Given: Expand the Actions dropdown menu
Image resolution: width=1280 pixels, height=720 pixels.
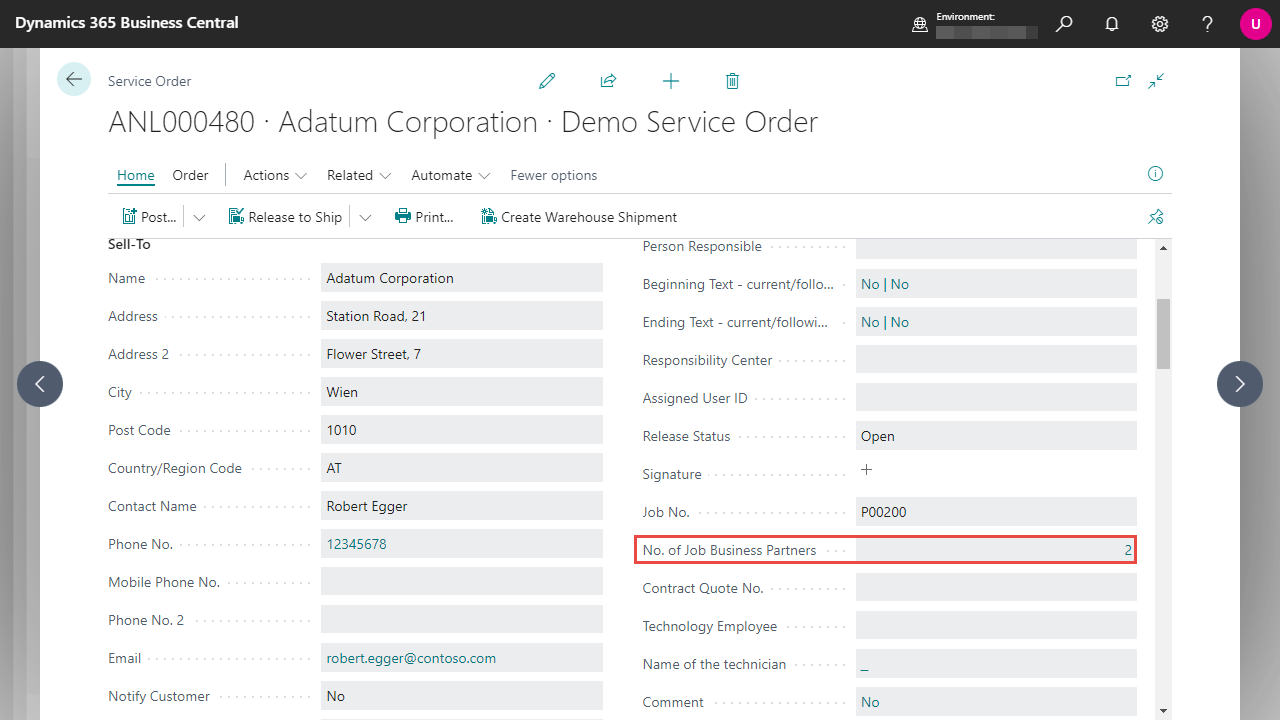Looking at the screenshot, I should [275, 175].
